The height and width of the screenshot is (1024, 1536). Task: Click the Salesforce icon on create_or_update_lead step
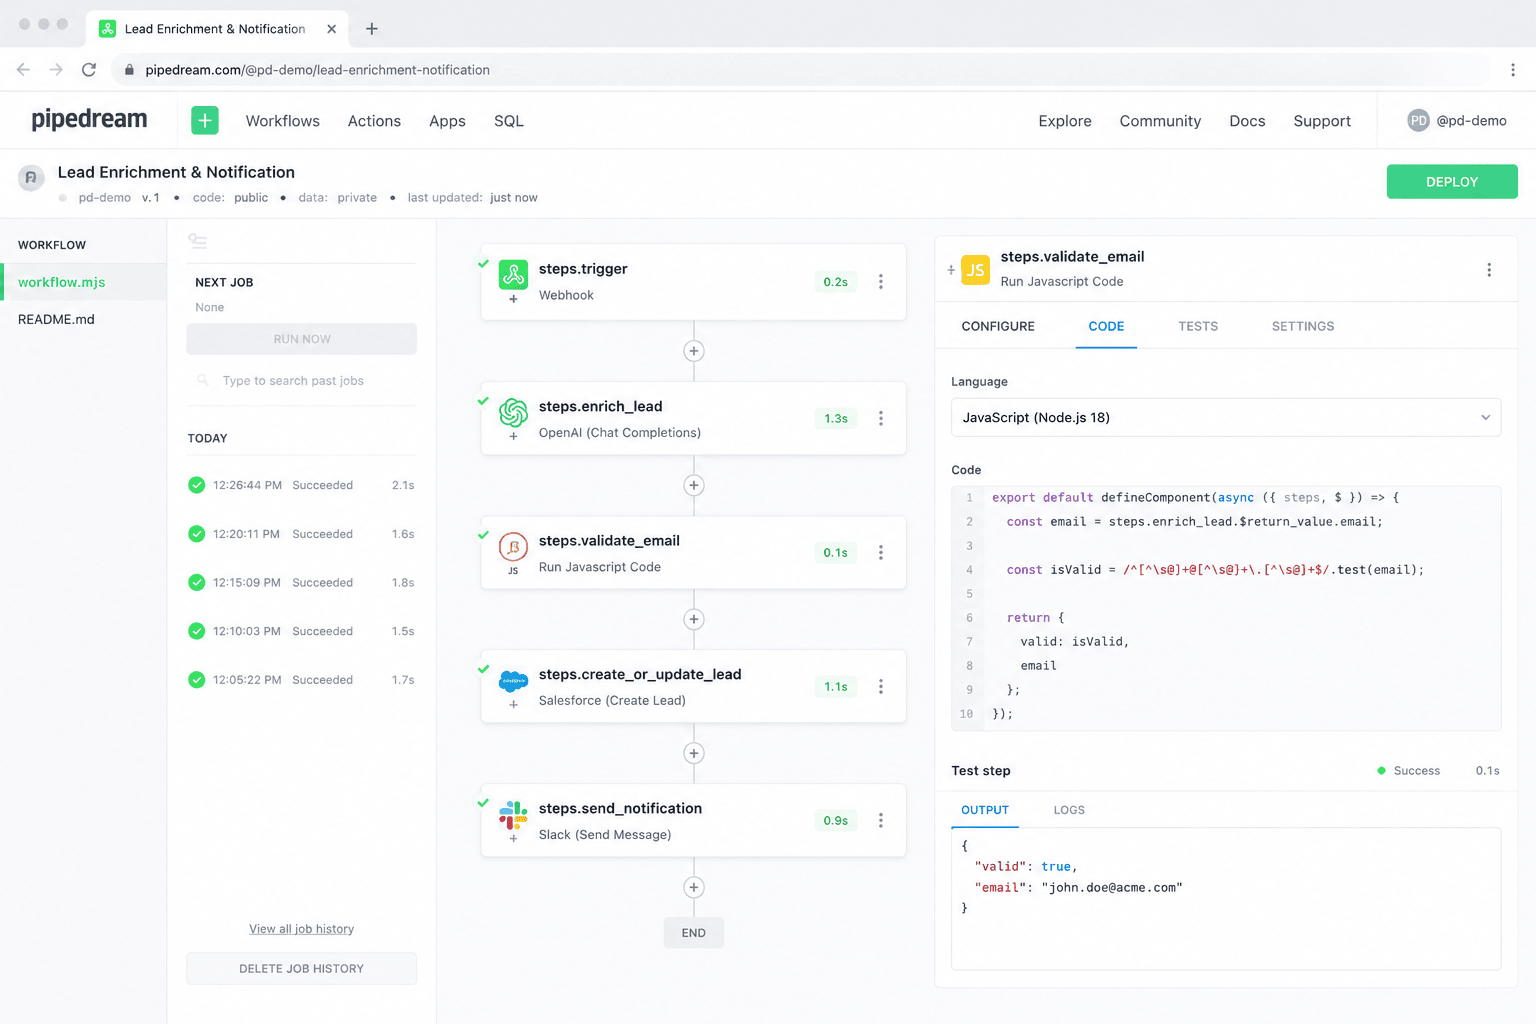coord(513,680)
